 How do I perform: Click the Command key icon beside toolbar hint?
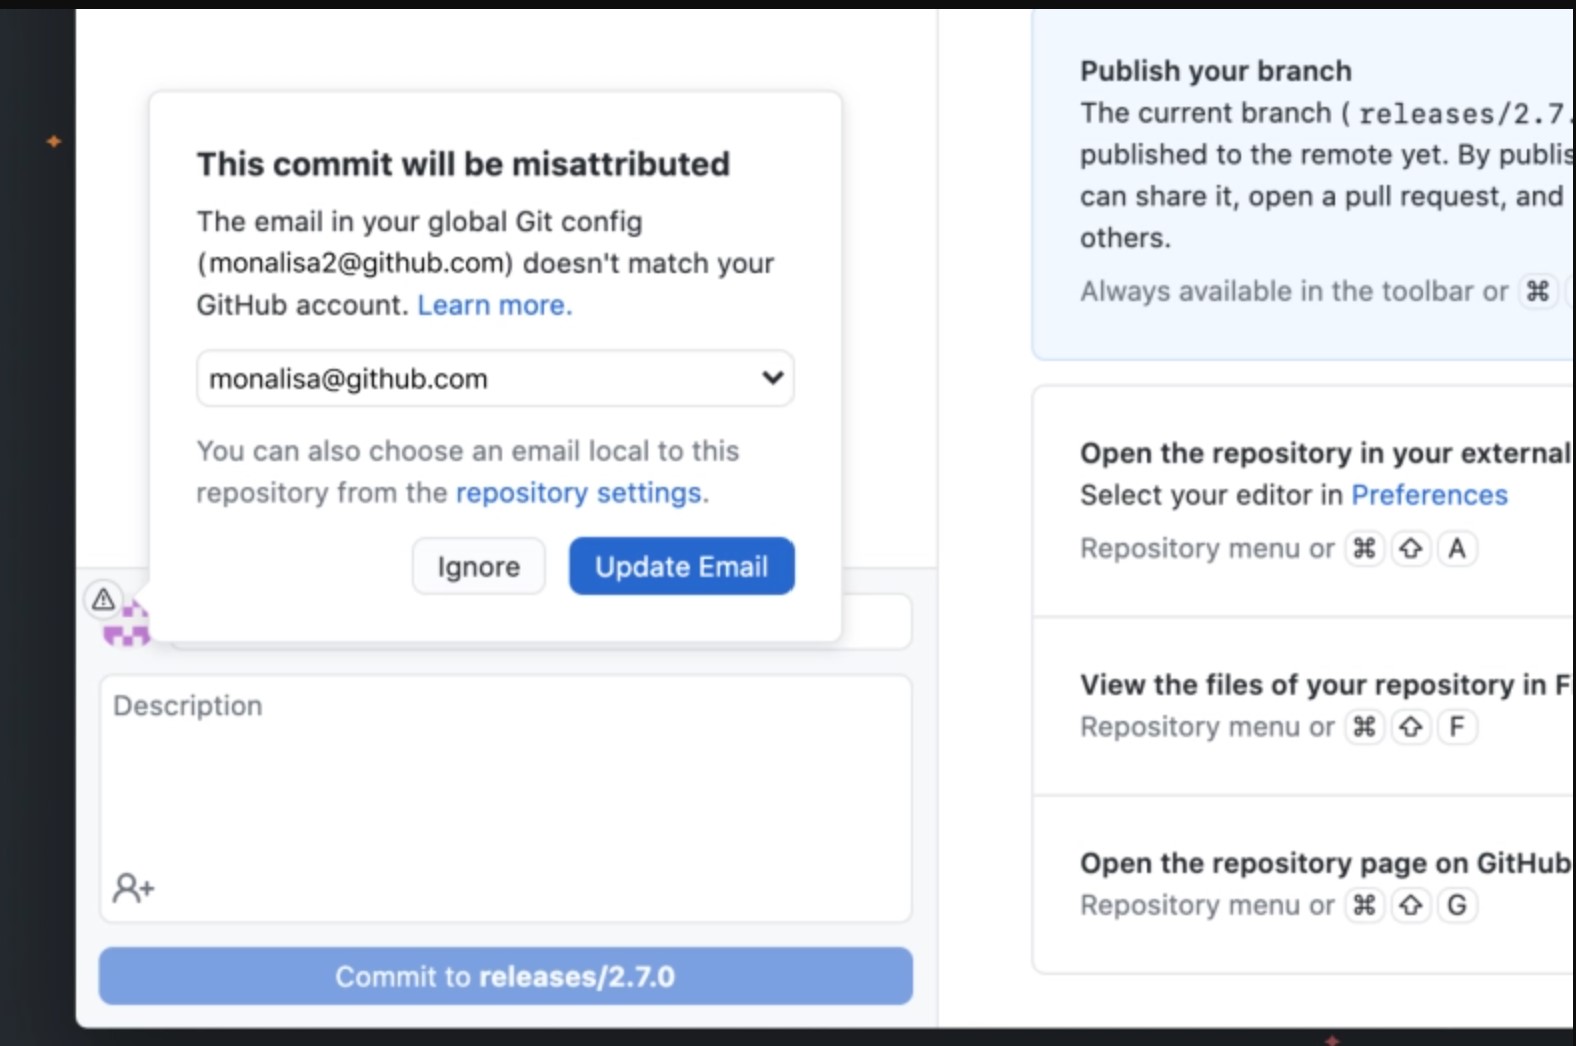click(1537, 291)
